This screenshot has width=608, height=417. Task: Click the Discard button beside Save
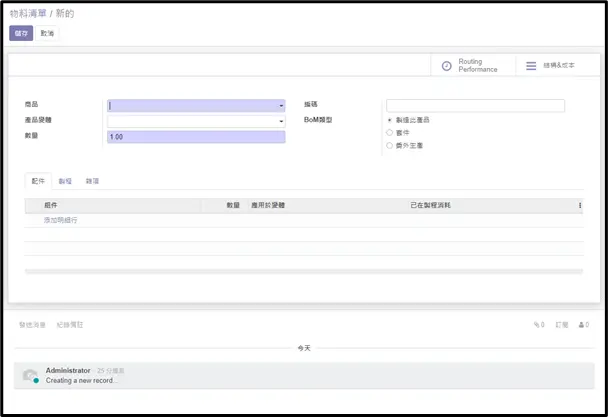pyautogui.click(x=47, y=33)
